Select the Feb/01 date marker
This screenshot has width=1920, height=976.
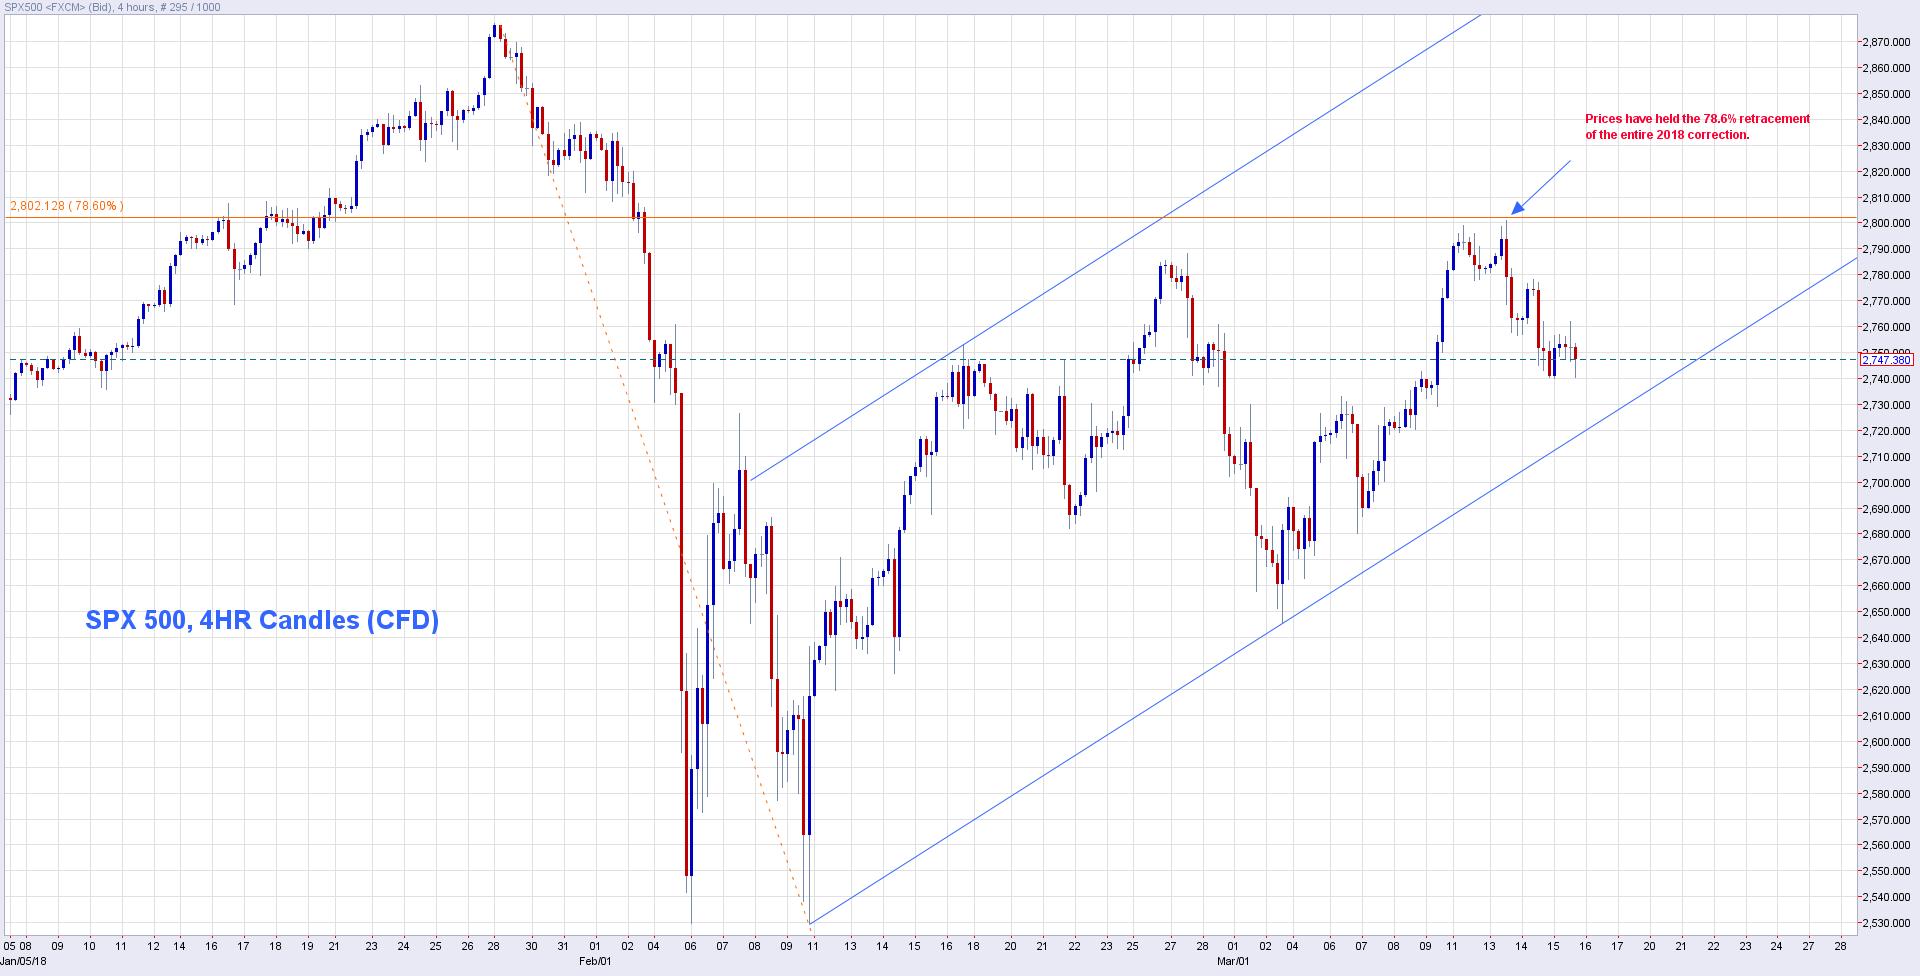[595, 962]
